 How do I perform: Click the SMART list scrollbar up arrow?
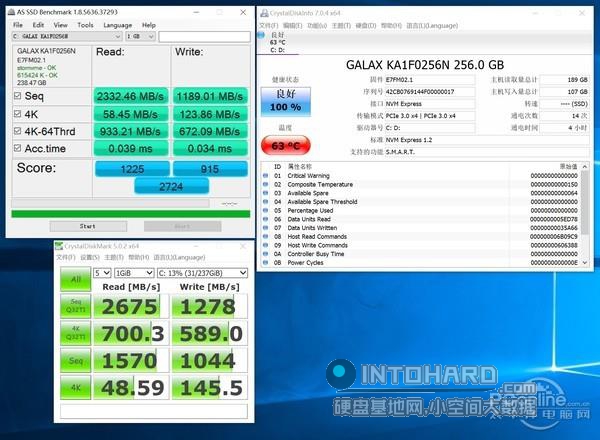[x=585, y=166]
